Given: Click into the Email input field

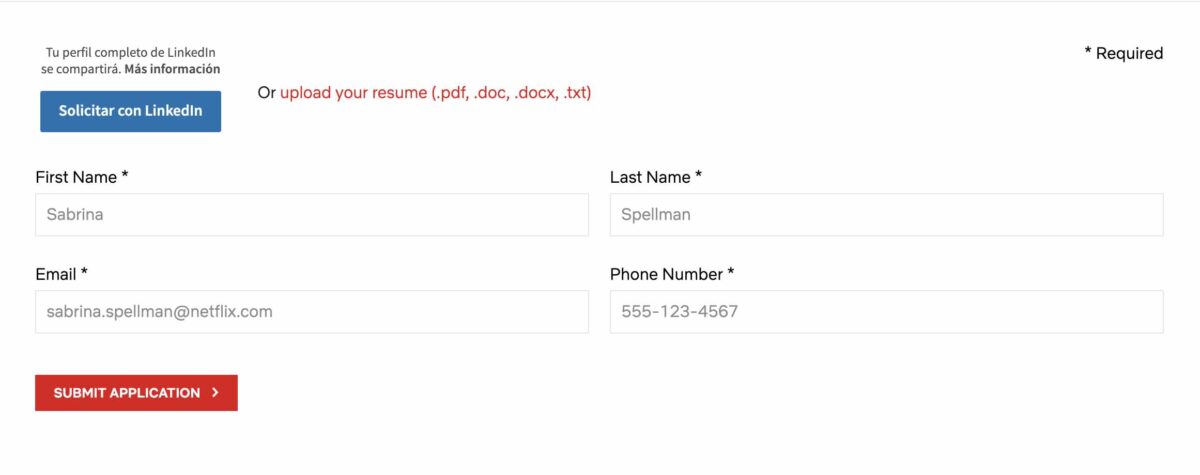Looking at the screenshot, I should pos(311,312).
